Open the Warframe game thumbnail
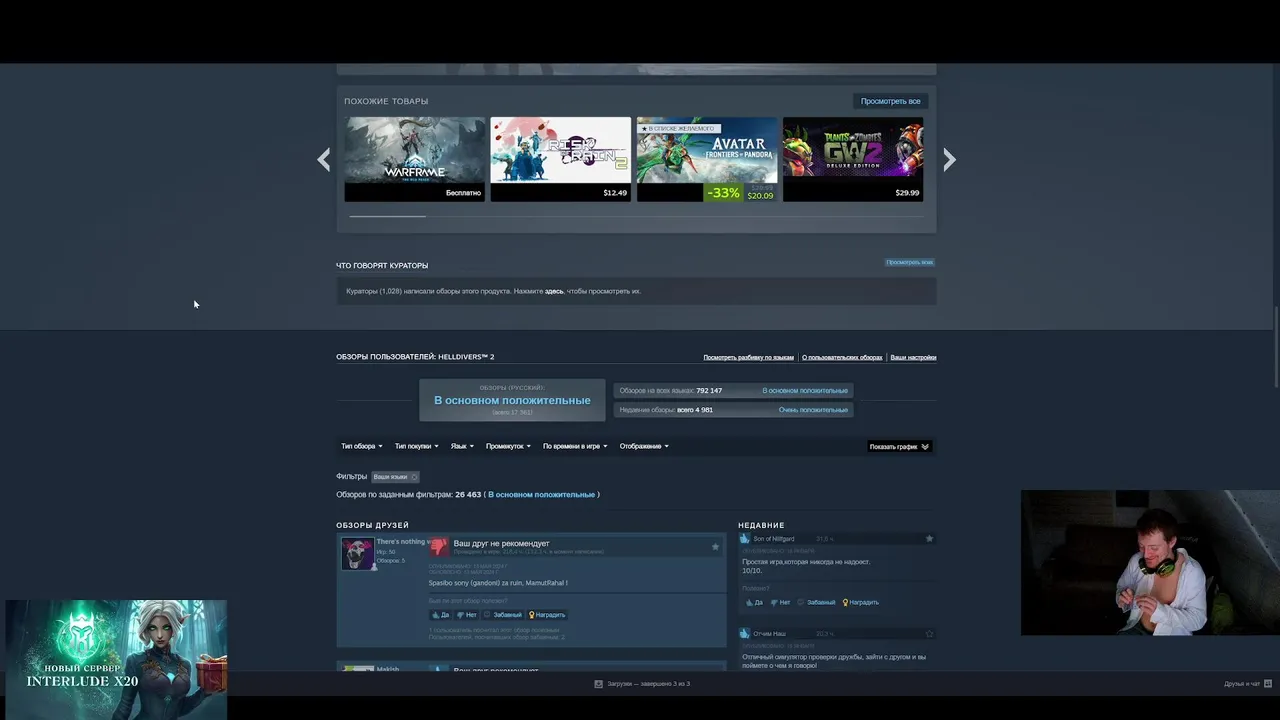1280x720 pixels. [x=415, y=159]
